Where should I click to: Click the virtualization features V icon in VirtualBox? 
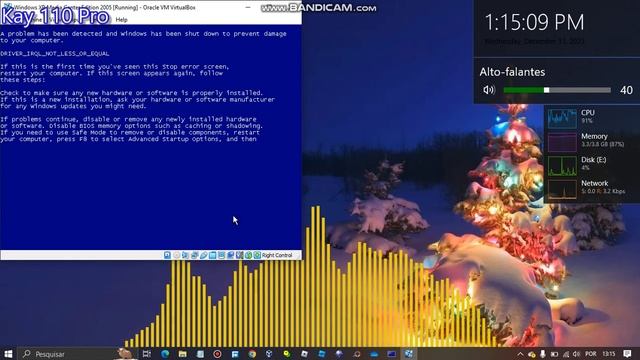tap(239, 255)
